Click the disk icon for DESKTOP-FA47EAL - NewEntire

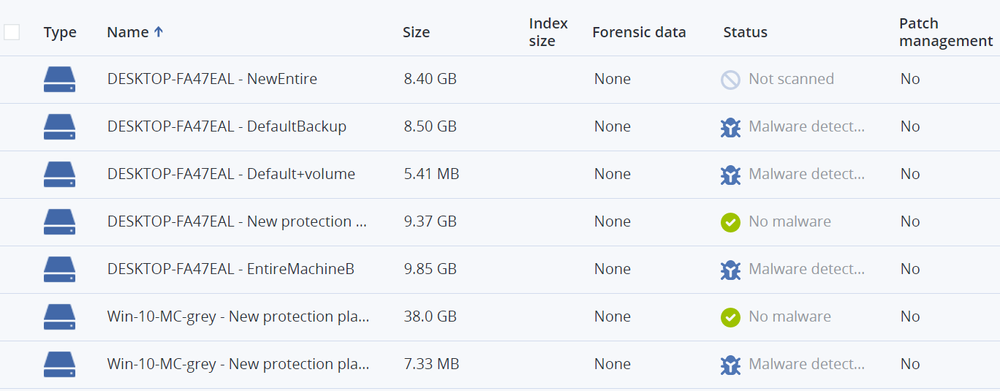59,79
